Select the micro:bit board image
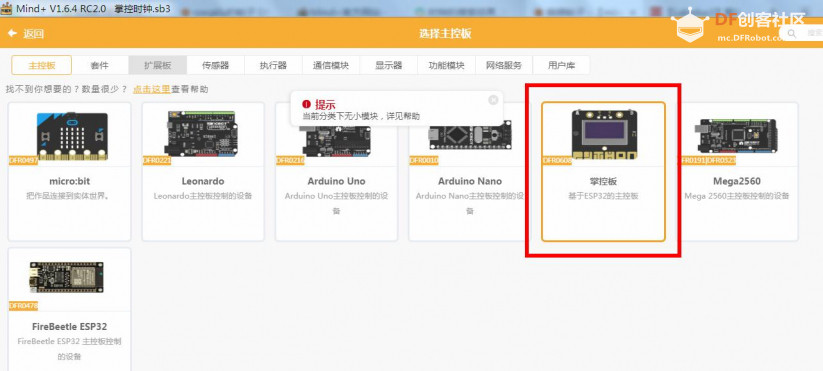The height and width of the screenshot is (371, 823). click(x=72, y=136)
